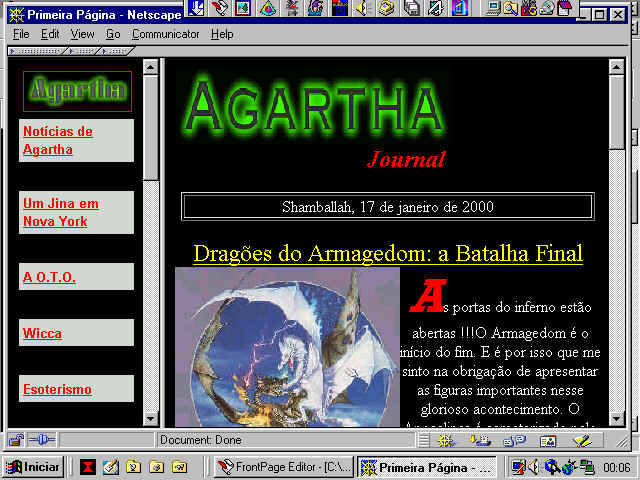This screenshot has height=480, width=640.
Task: Click the small Agartha logo in sidebar
Action: click(x=77, y=91)
